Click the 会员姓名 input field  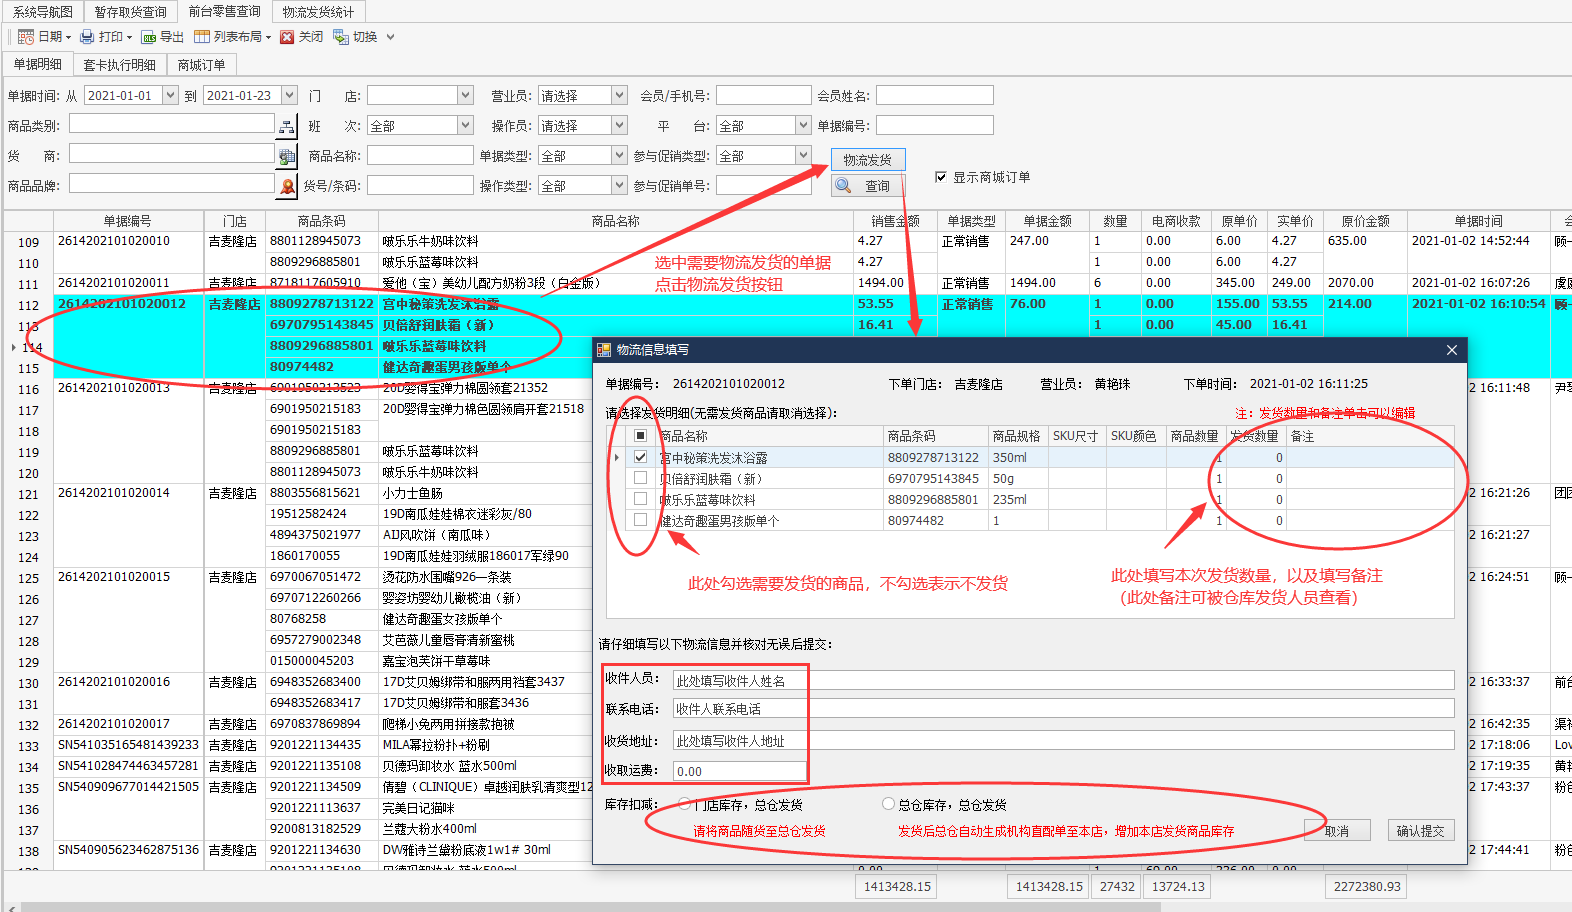935,95
